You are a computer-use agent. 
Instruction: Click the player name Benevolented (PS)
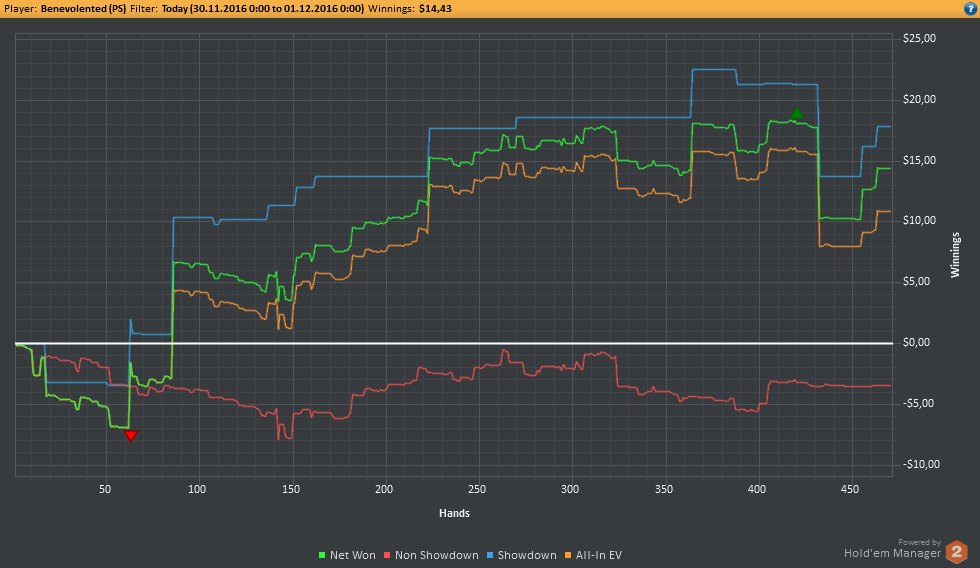[83, 8]
